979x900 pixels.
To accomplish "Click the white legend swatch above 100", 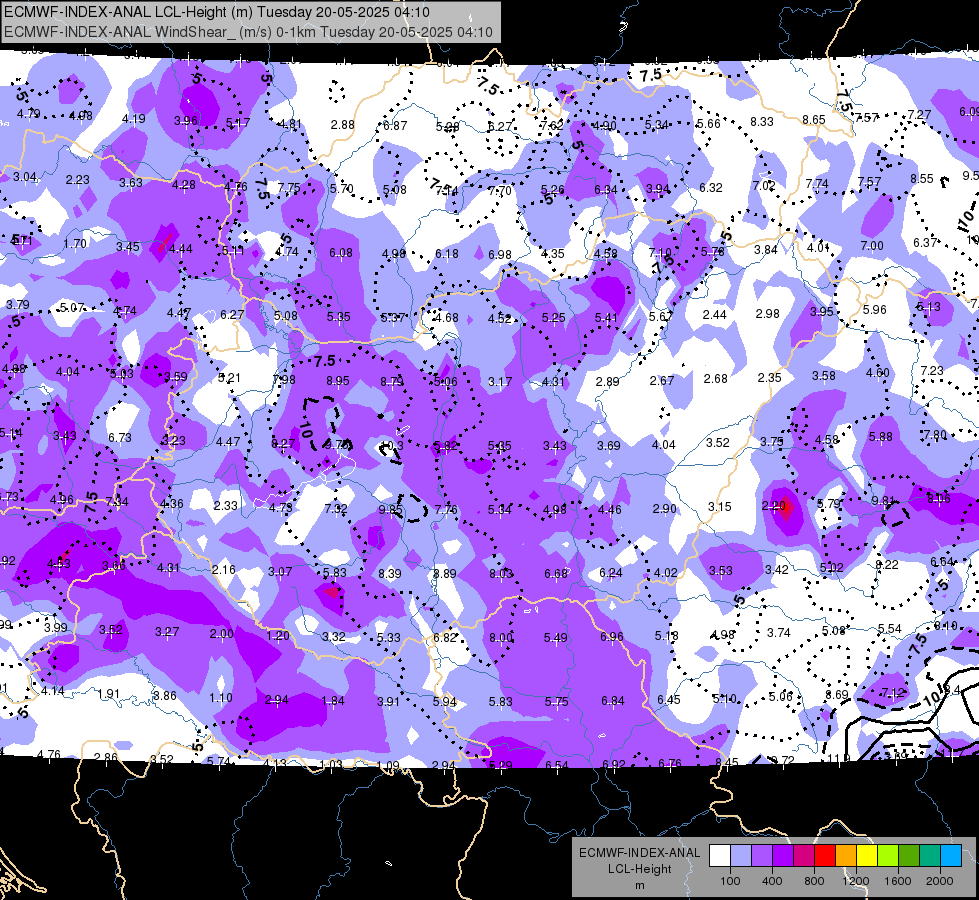I will 720,856.
